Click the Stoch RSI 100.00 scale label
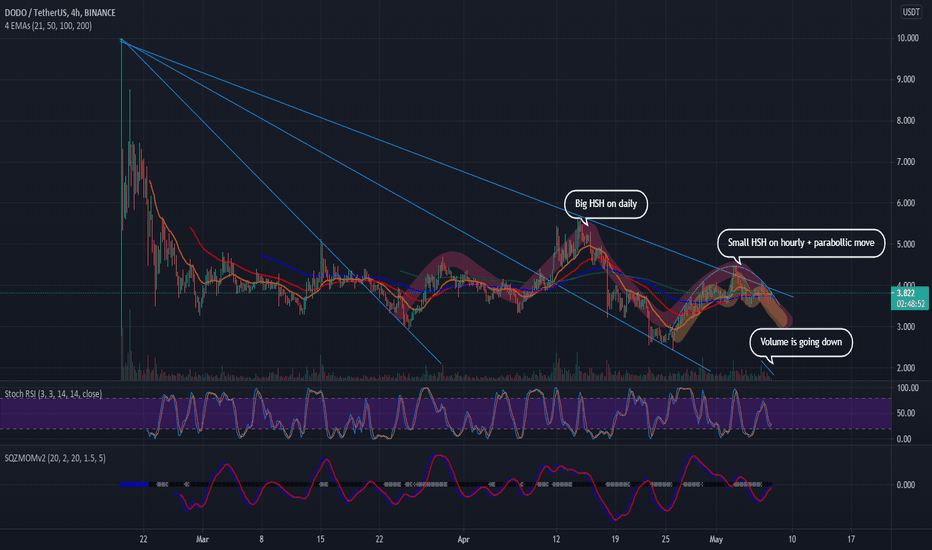Viewport: 932px width, 550px height. [908, 388]
